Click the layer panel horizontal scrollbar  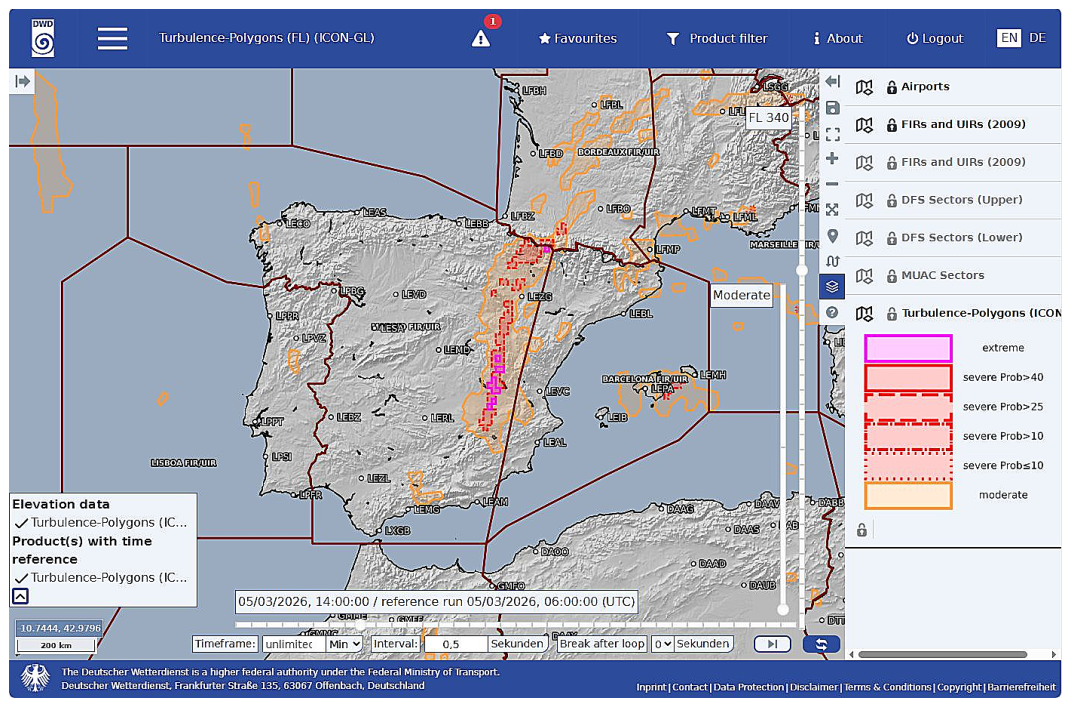click(x=942, y=655)
